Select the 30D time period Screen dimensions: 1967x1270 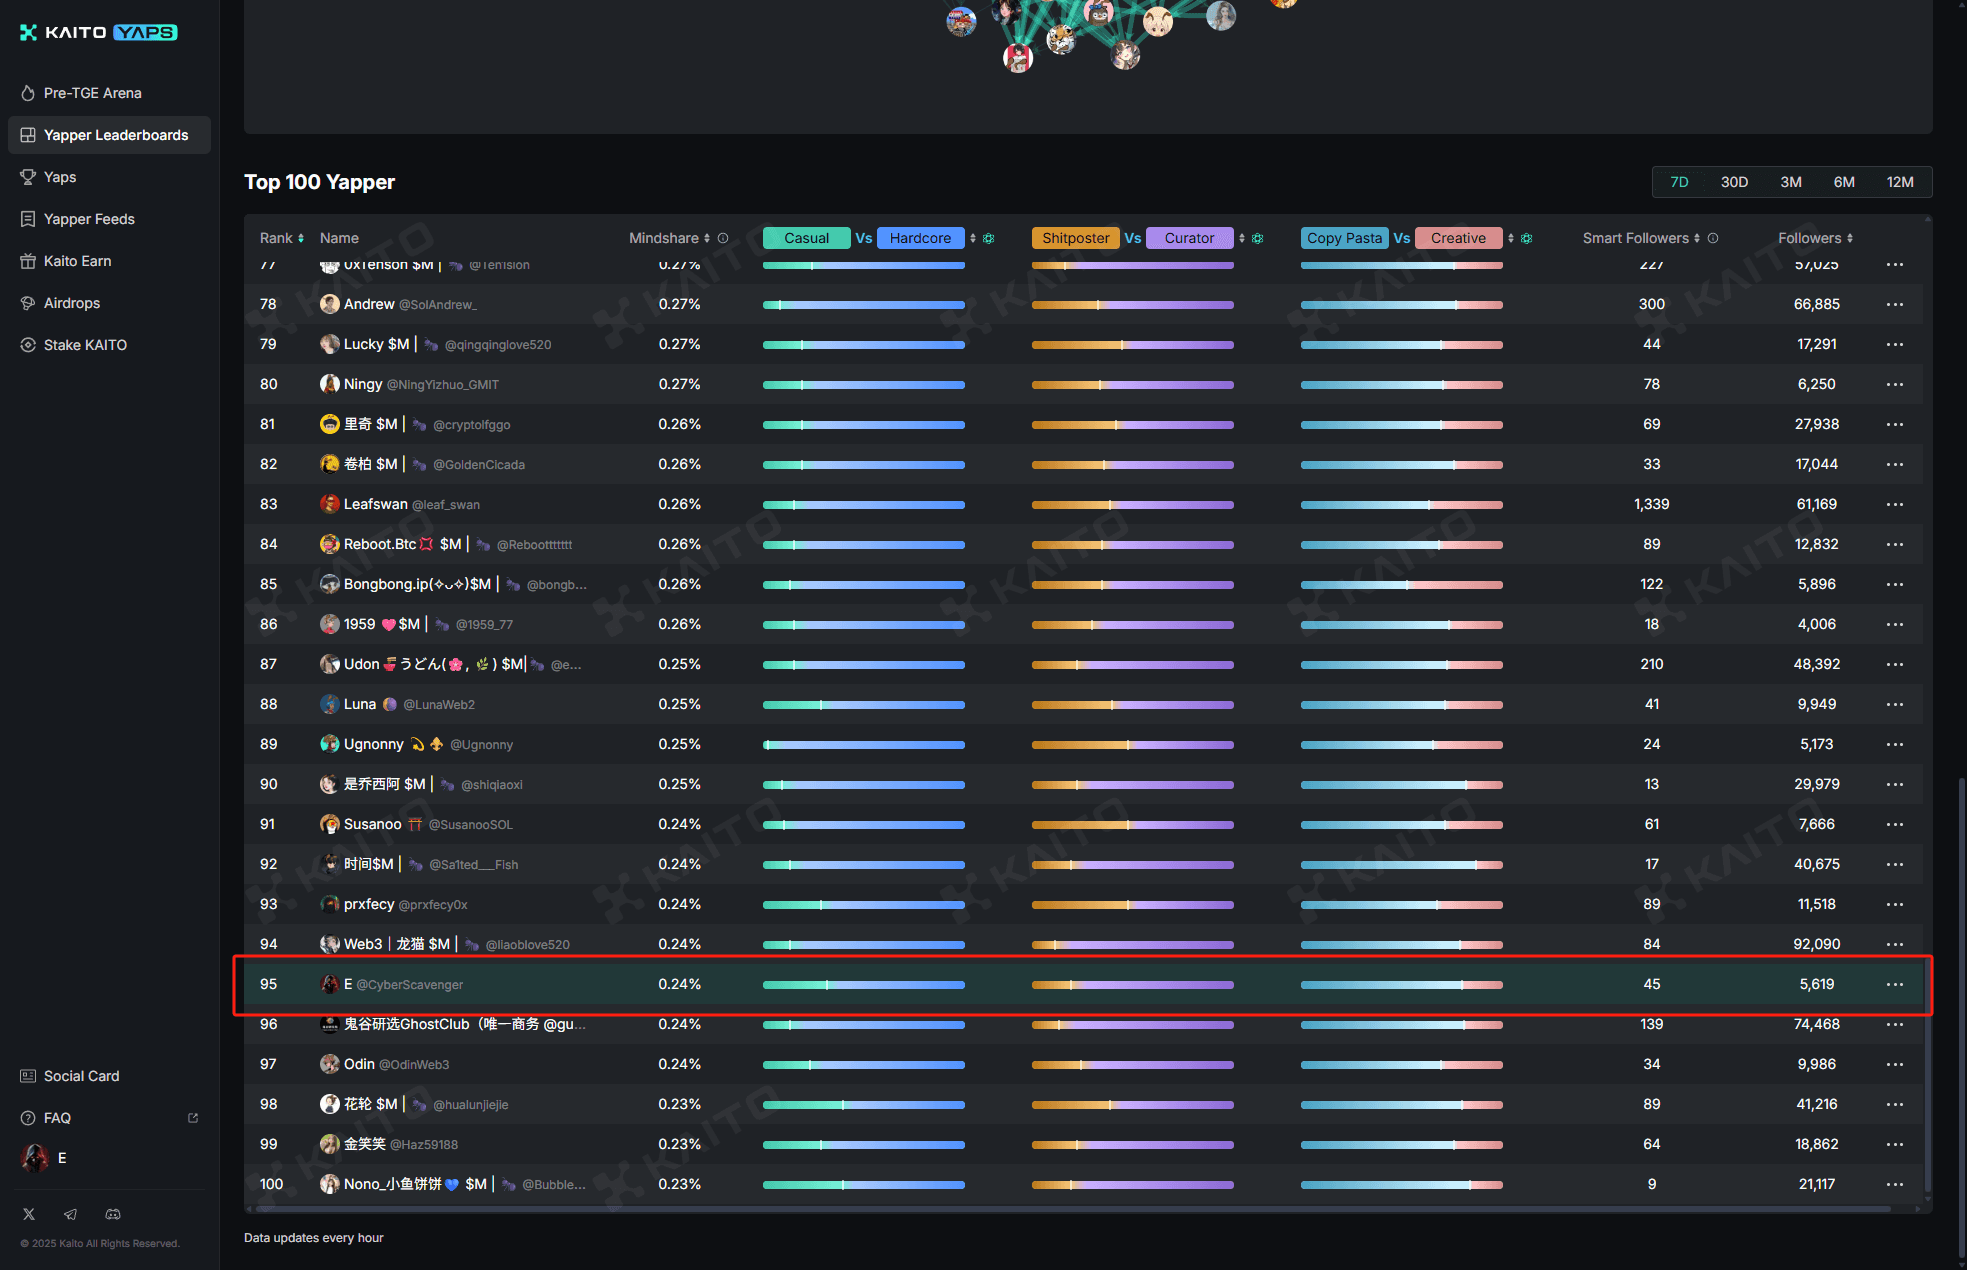pyautogui.click(x=1734, y=182)
